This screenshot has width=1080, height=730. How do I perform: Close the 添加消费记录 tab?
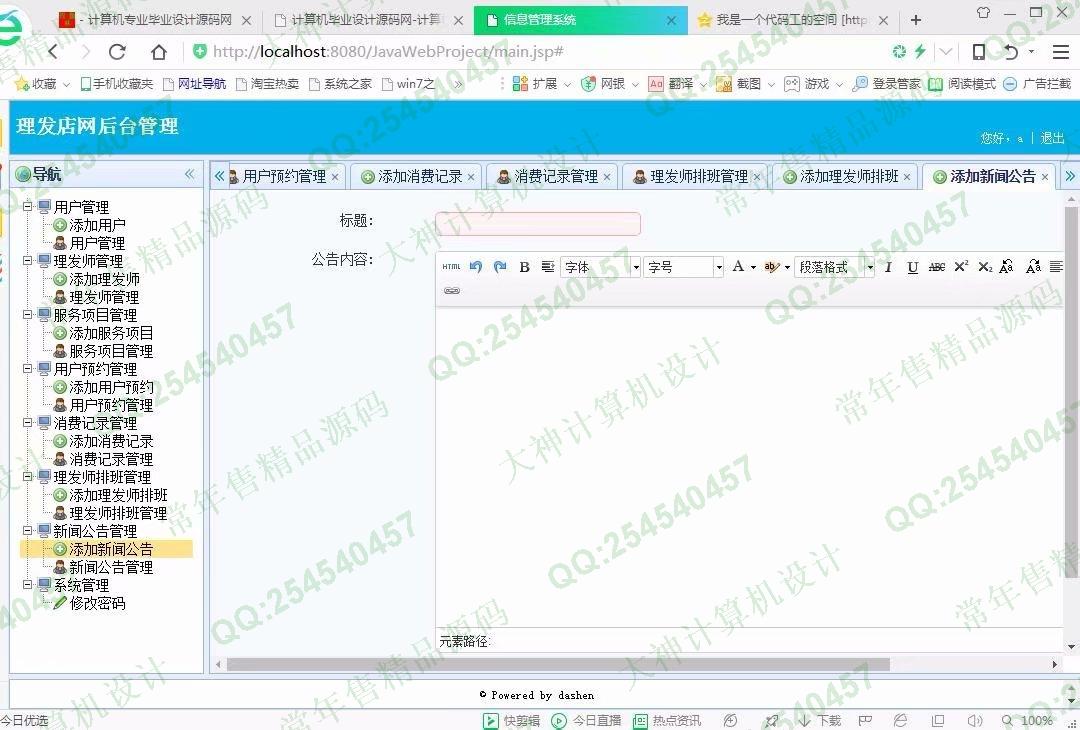point(471,177)
